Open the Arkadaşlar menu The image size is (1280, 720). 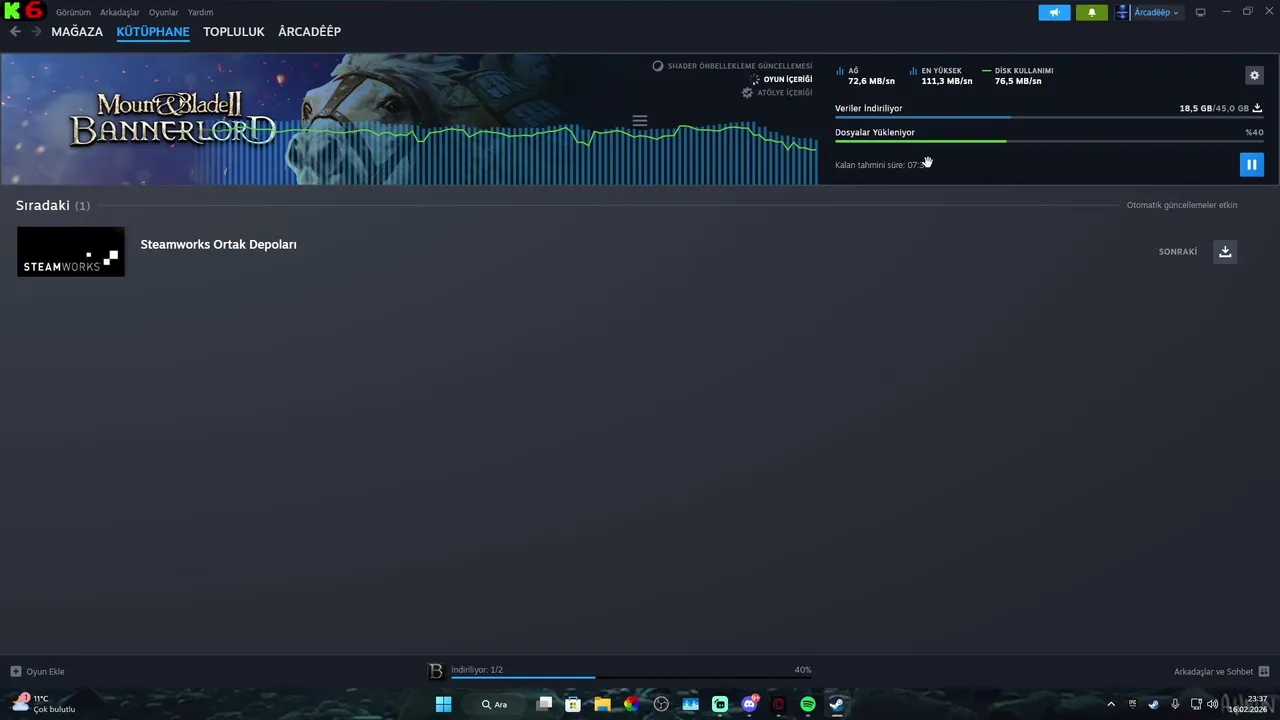tap(119, 12)
